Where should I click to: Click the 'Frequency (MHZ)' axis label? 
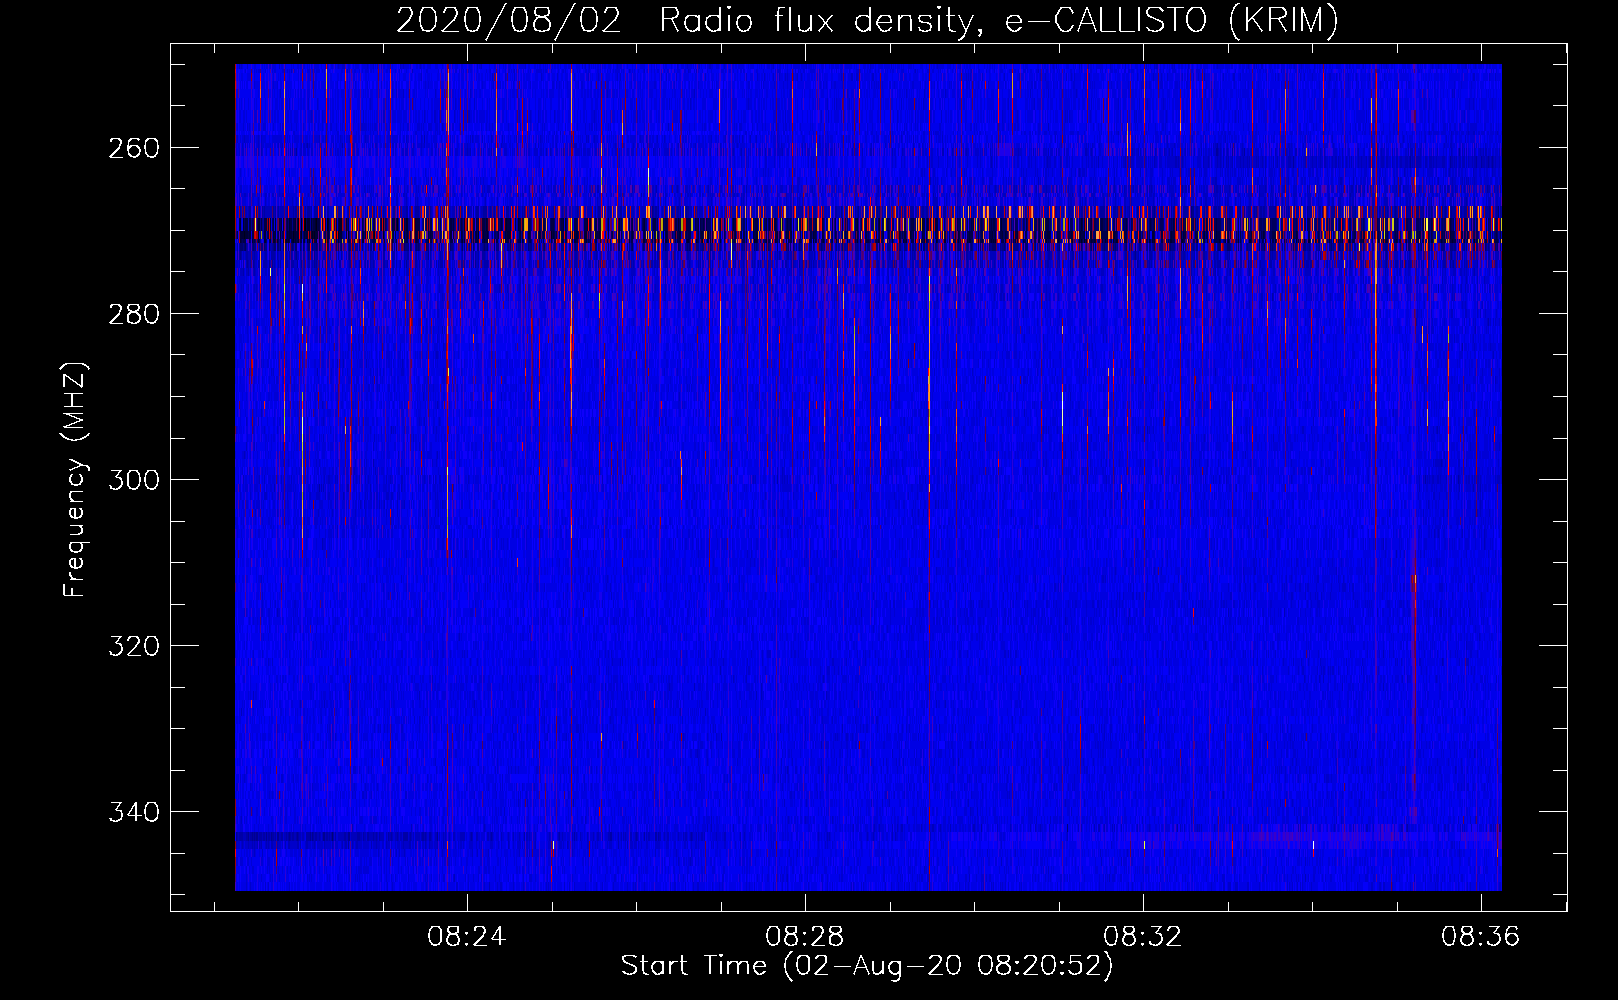75,479
